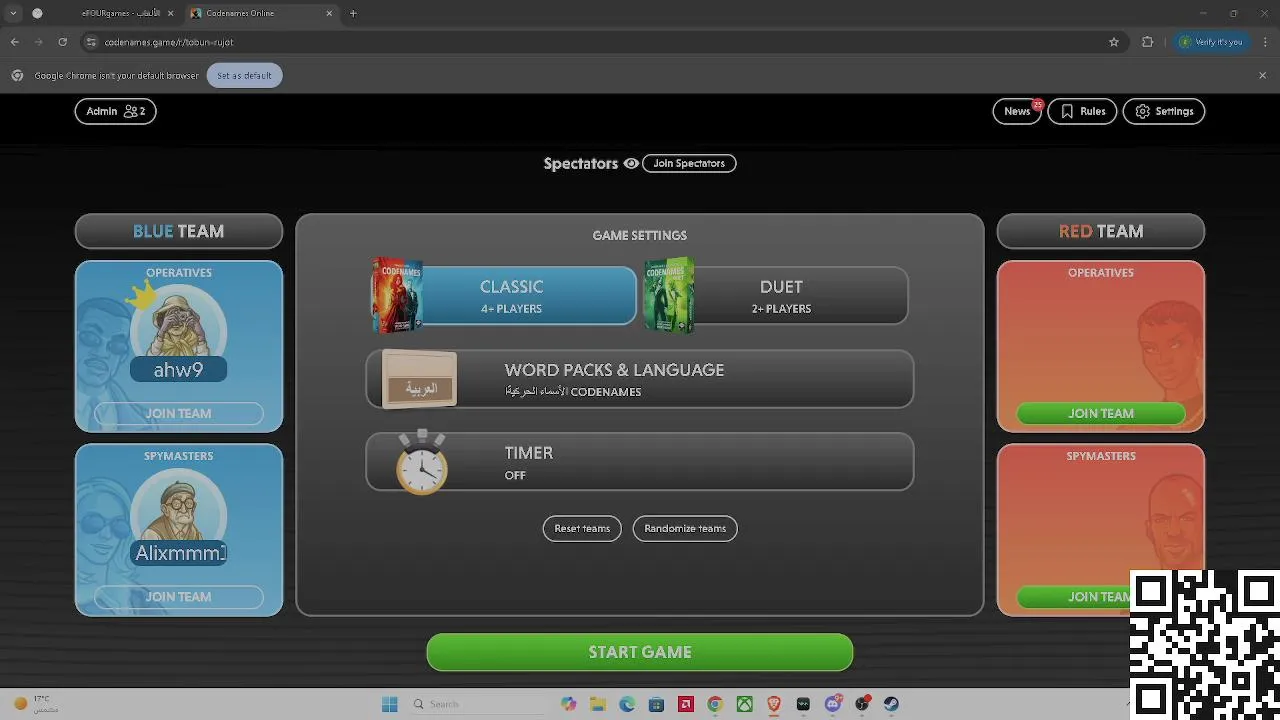This screenshot has height=720, width=1280.
Task: Open Google Chrome from taskbar
Action: pyautogui.click(x=714, y=704)
